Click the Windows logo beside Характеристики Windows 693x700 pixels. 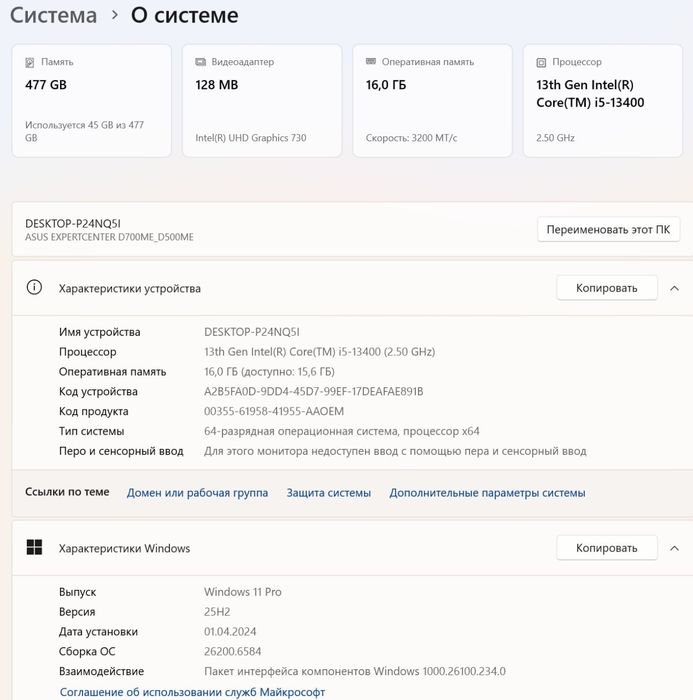[34, 548]
